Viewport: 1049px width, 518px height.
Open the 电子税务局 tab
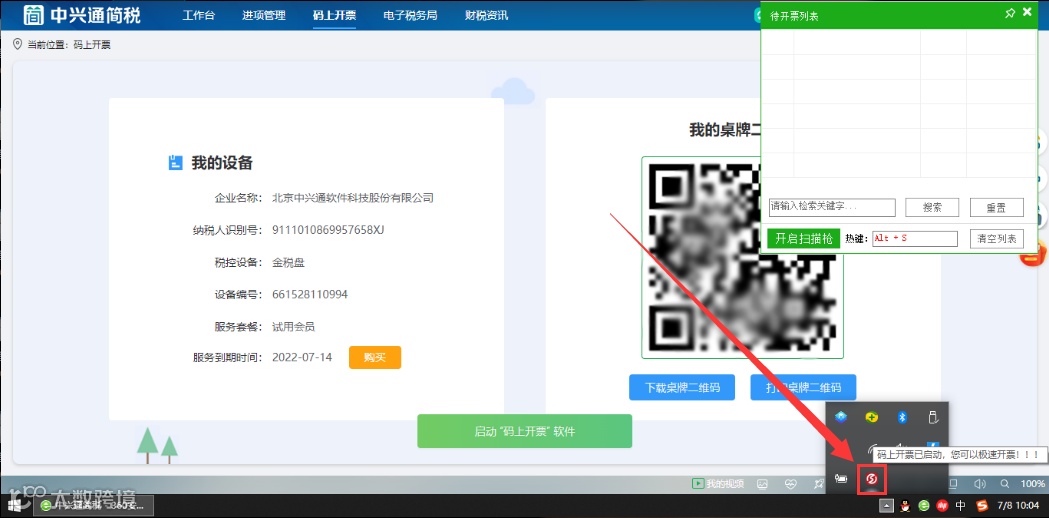point(410,15)
